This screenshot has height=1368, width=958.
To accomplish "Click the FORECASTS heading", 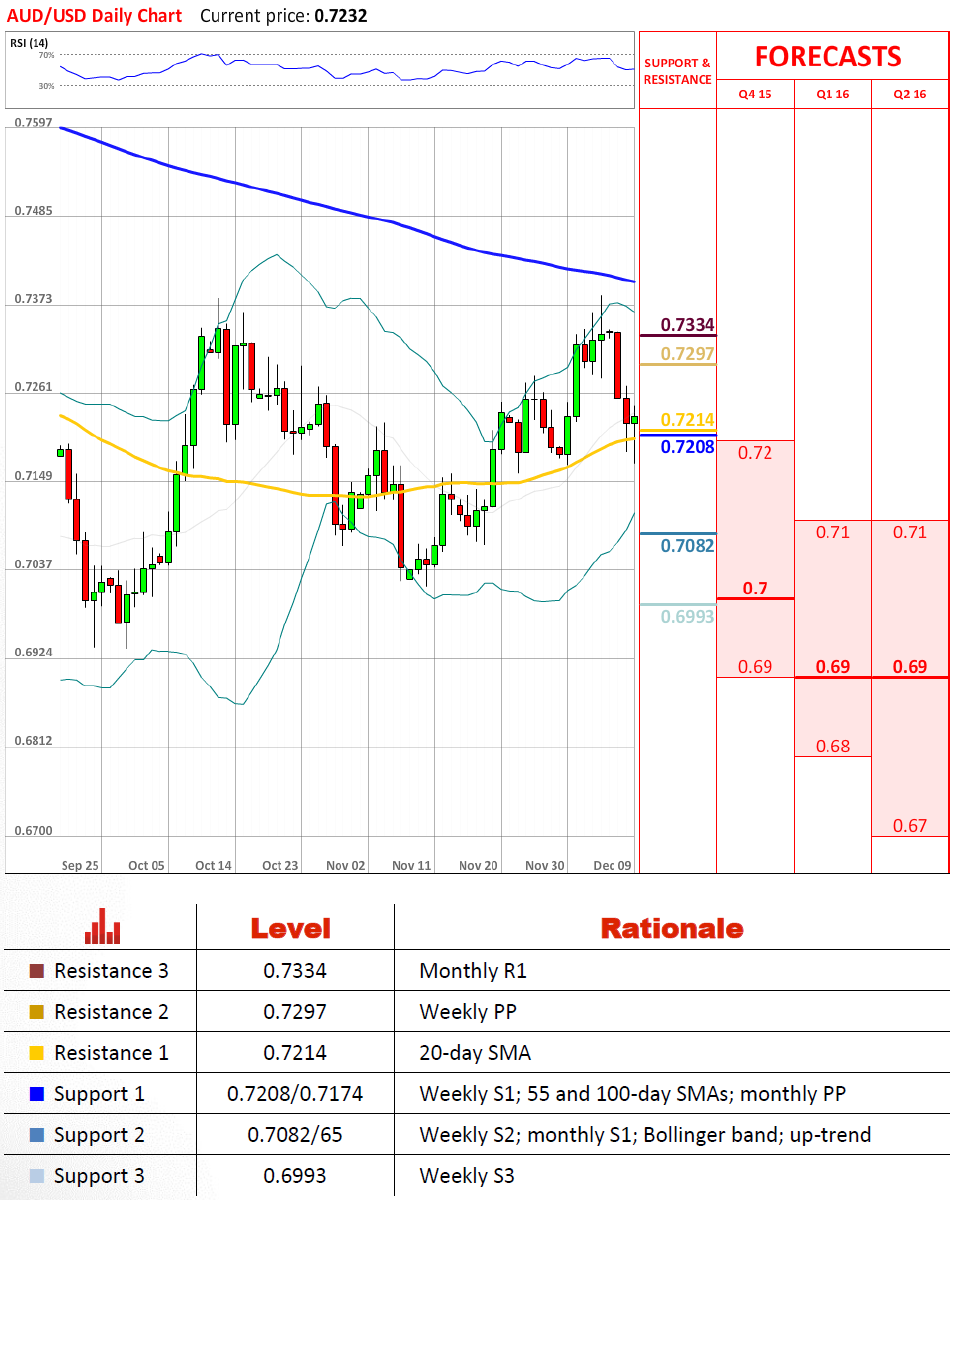I will [x=828, y=57].
